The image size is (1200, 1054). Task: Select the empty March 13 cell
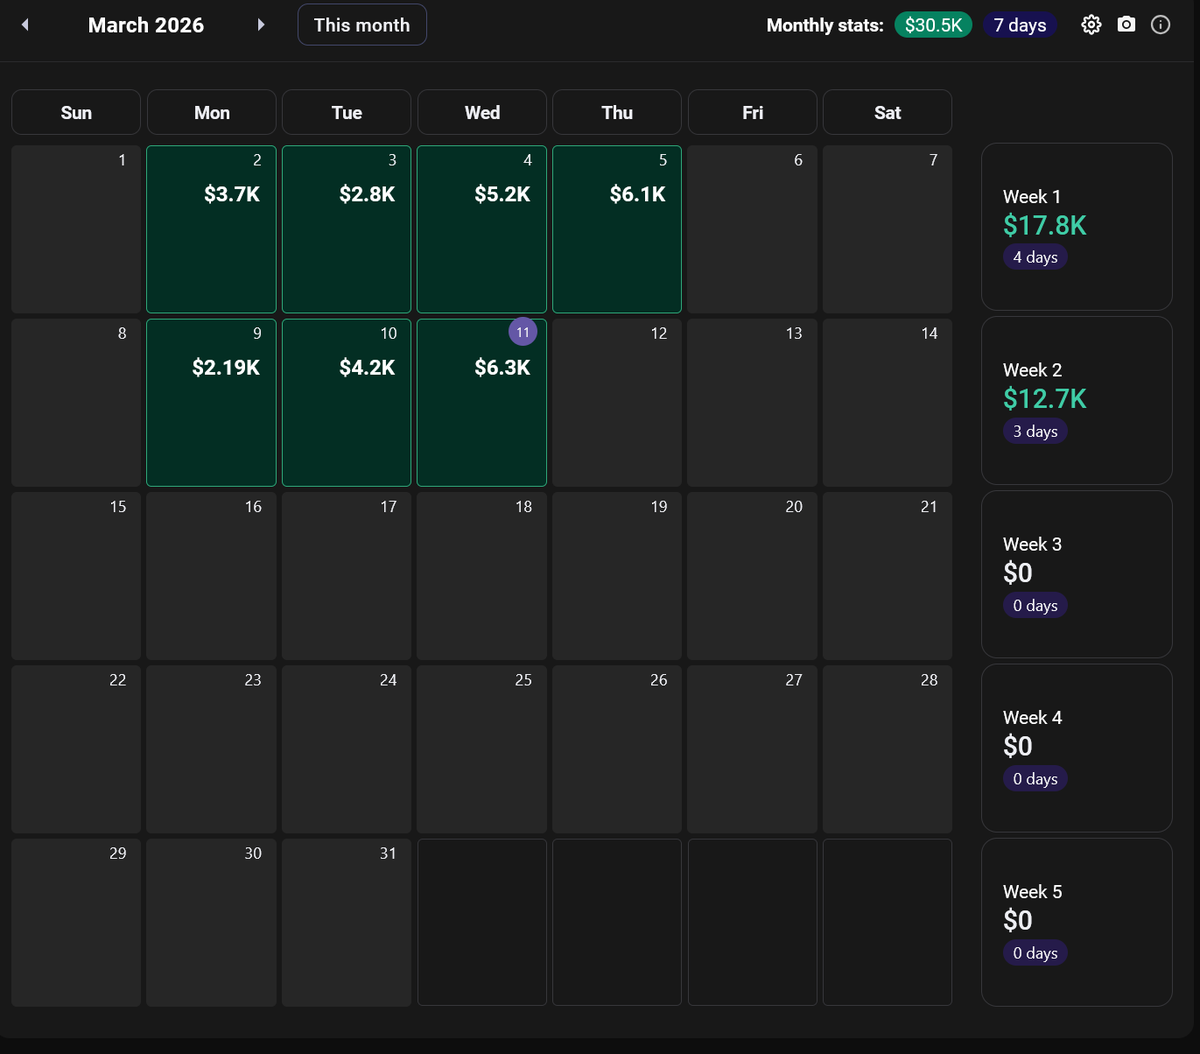point(753,403)
